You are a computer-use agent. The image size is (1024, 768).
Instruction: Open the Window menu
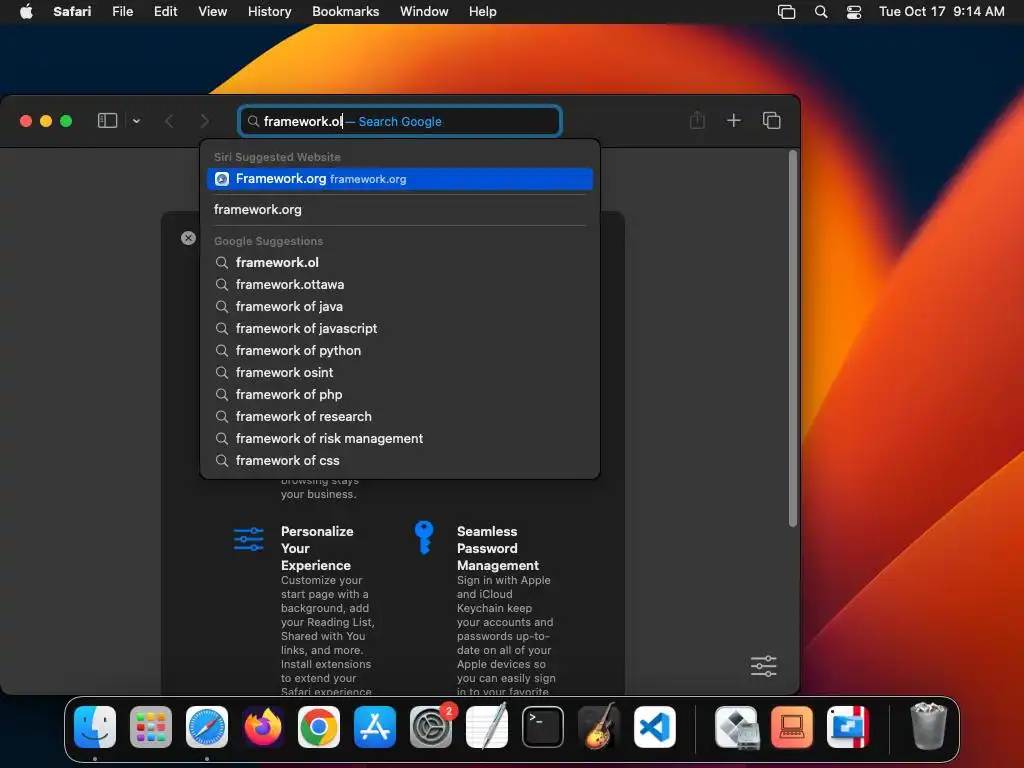pos(424,12)
